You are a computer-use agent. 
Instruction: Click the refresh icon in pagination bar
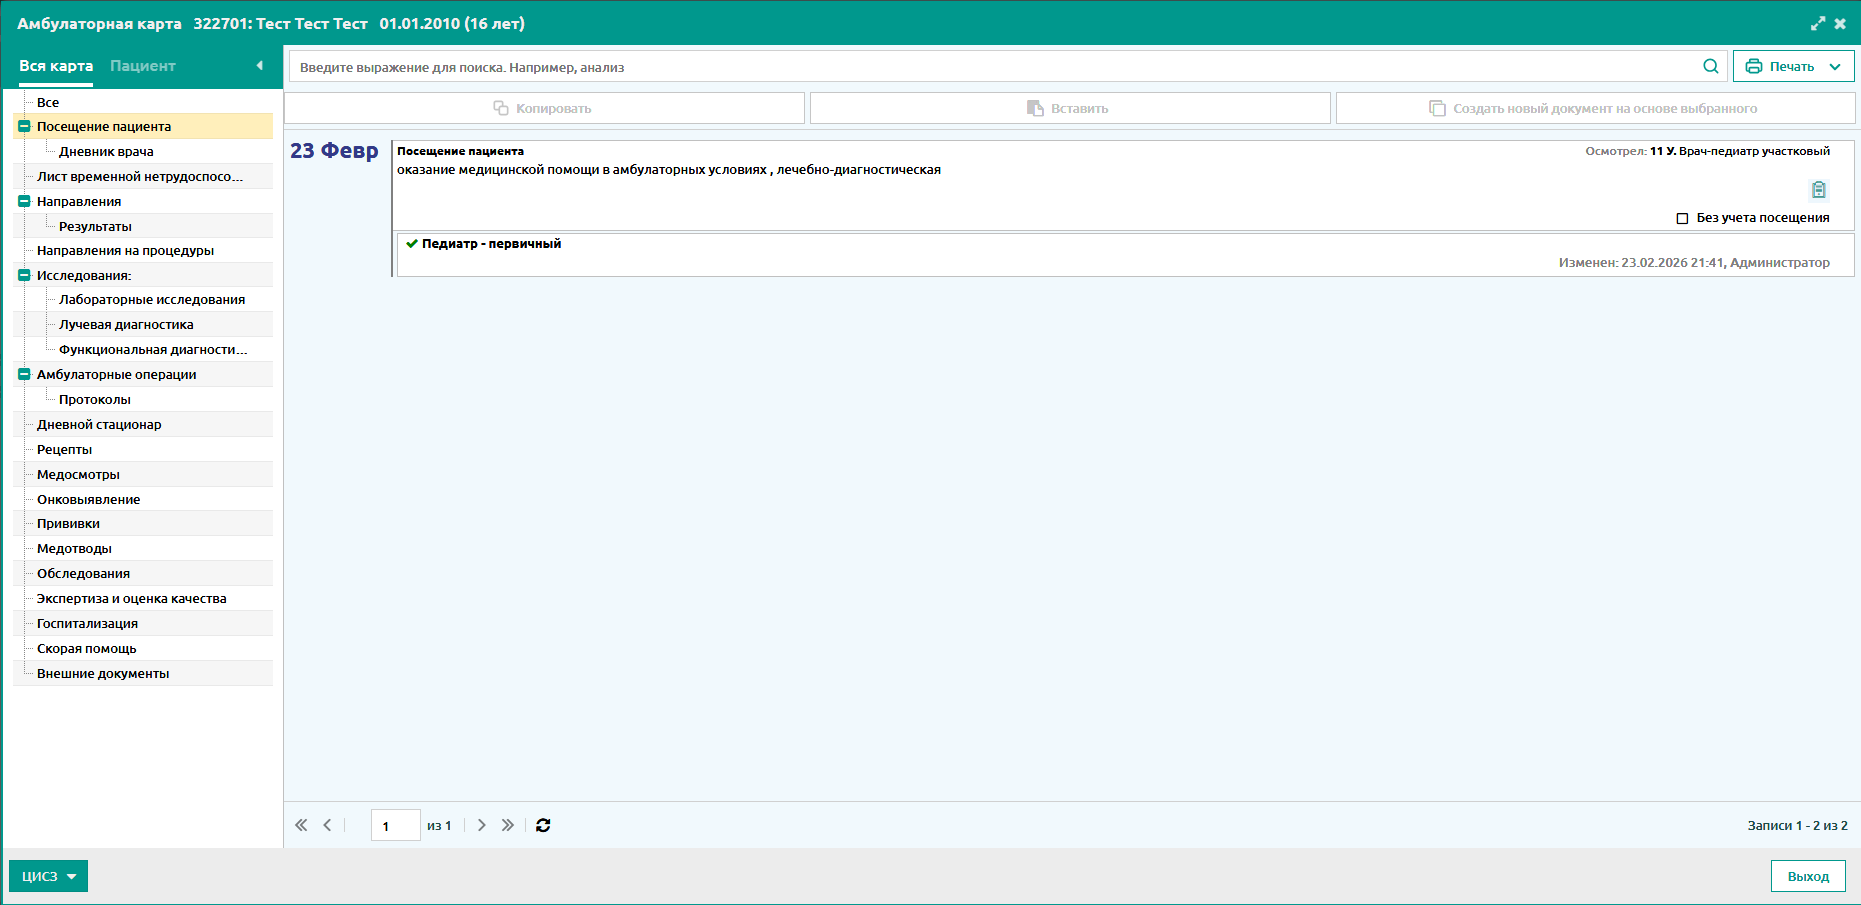(543, 825)
